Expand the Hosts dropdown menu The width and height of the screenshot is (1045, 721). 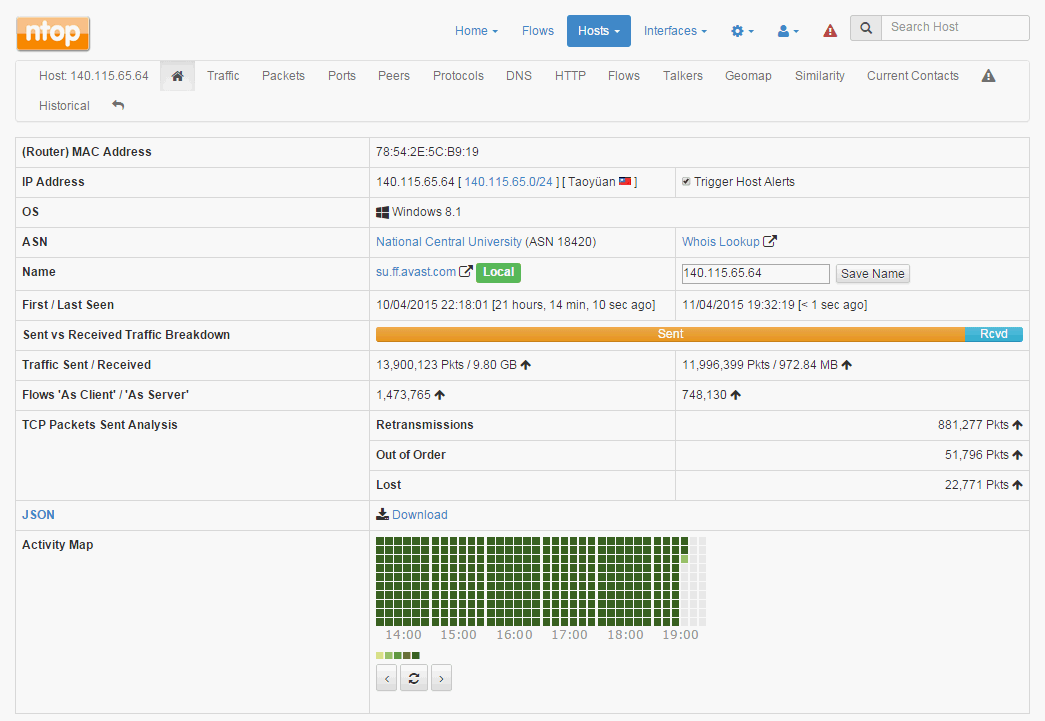click(598, 31)
